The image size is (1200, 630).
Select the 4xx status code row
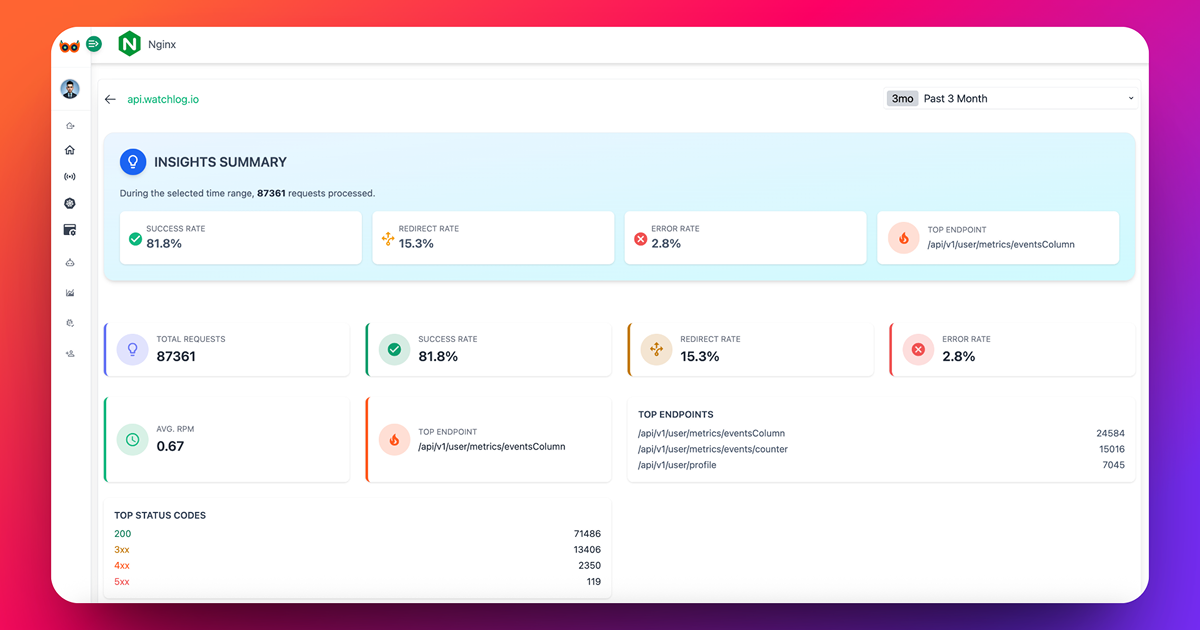(357, 566)
